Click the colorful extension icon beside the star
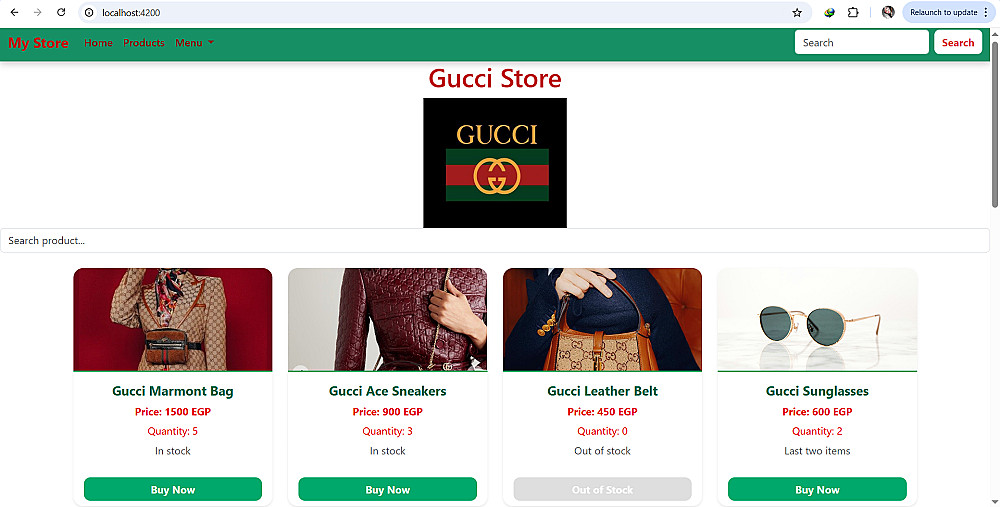This screenshot has width=1000, height=507. tap(829, 12)
